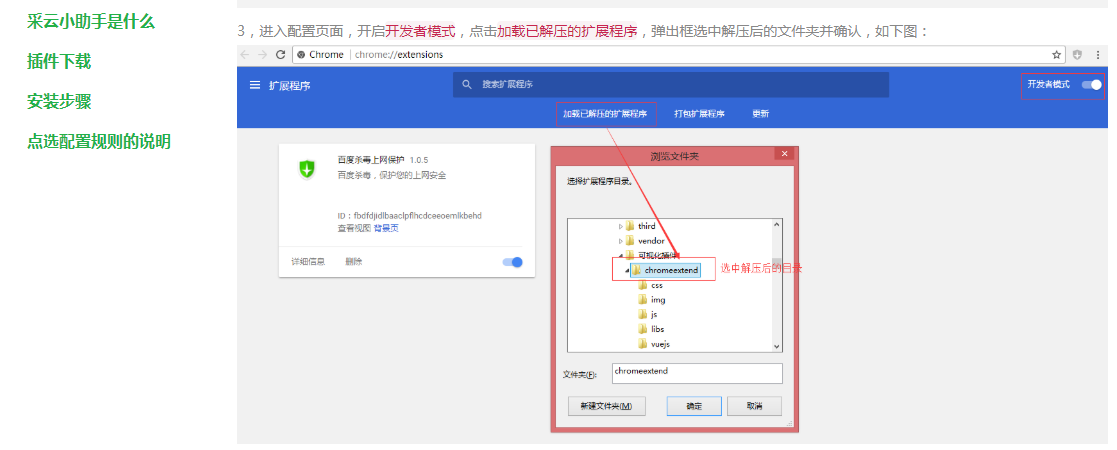
Task: Open the 插件下载 sidebar link
Action: (x=59, y=61)
